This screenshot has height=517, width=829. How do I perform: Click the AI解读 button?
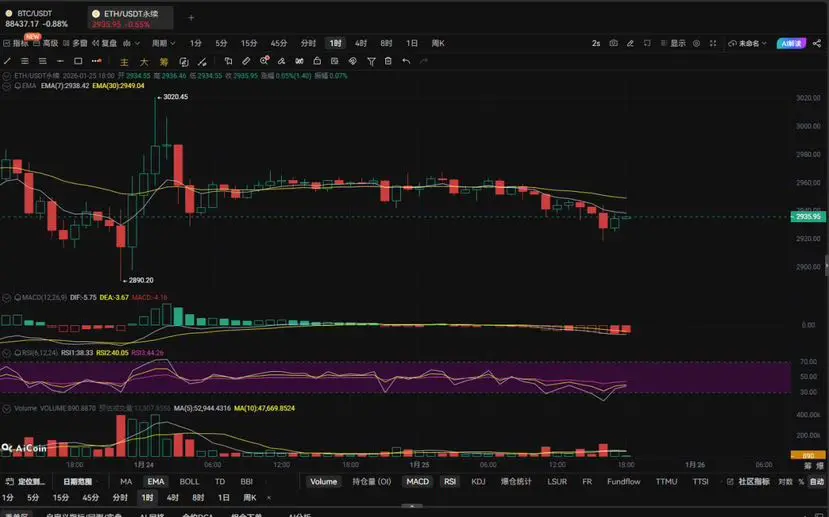pyautogui.click(x=791, y=43)
